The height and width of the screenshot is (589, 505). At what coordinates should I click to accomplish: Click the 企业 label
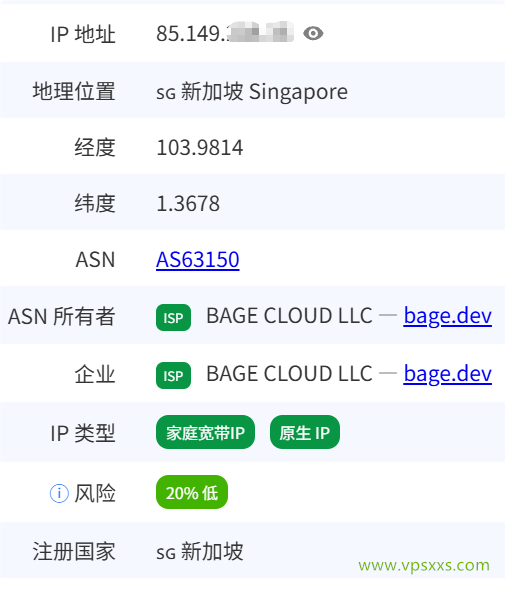click(95, 375)
